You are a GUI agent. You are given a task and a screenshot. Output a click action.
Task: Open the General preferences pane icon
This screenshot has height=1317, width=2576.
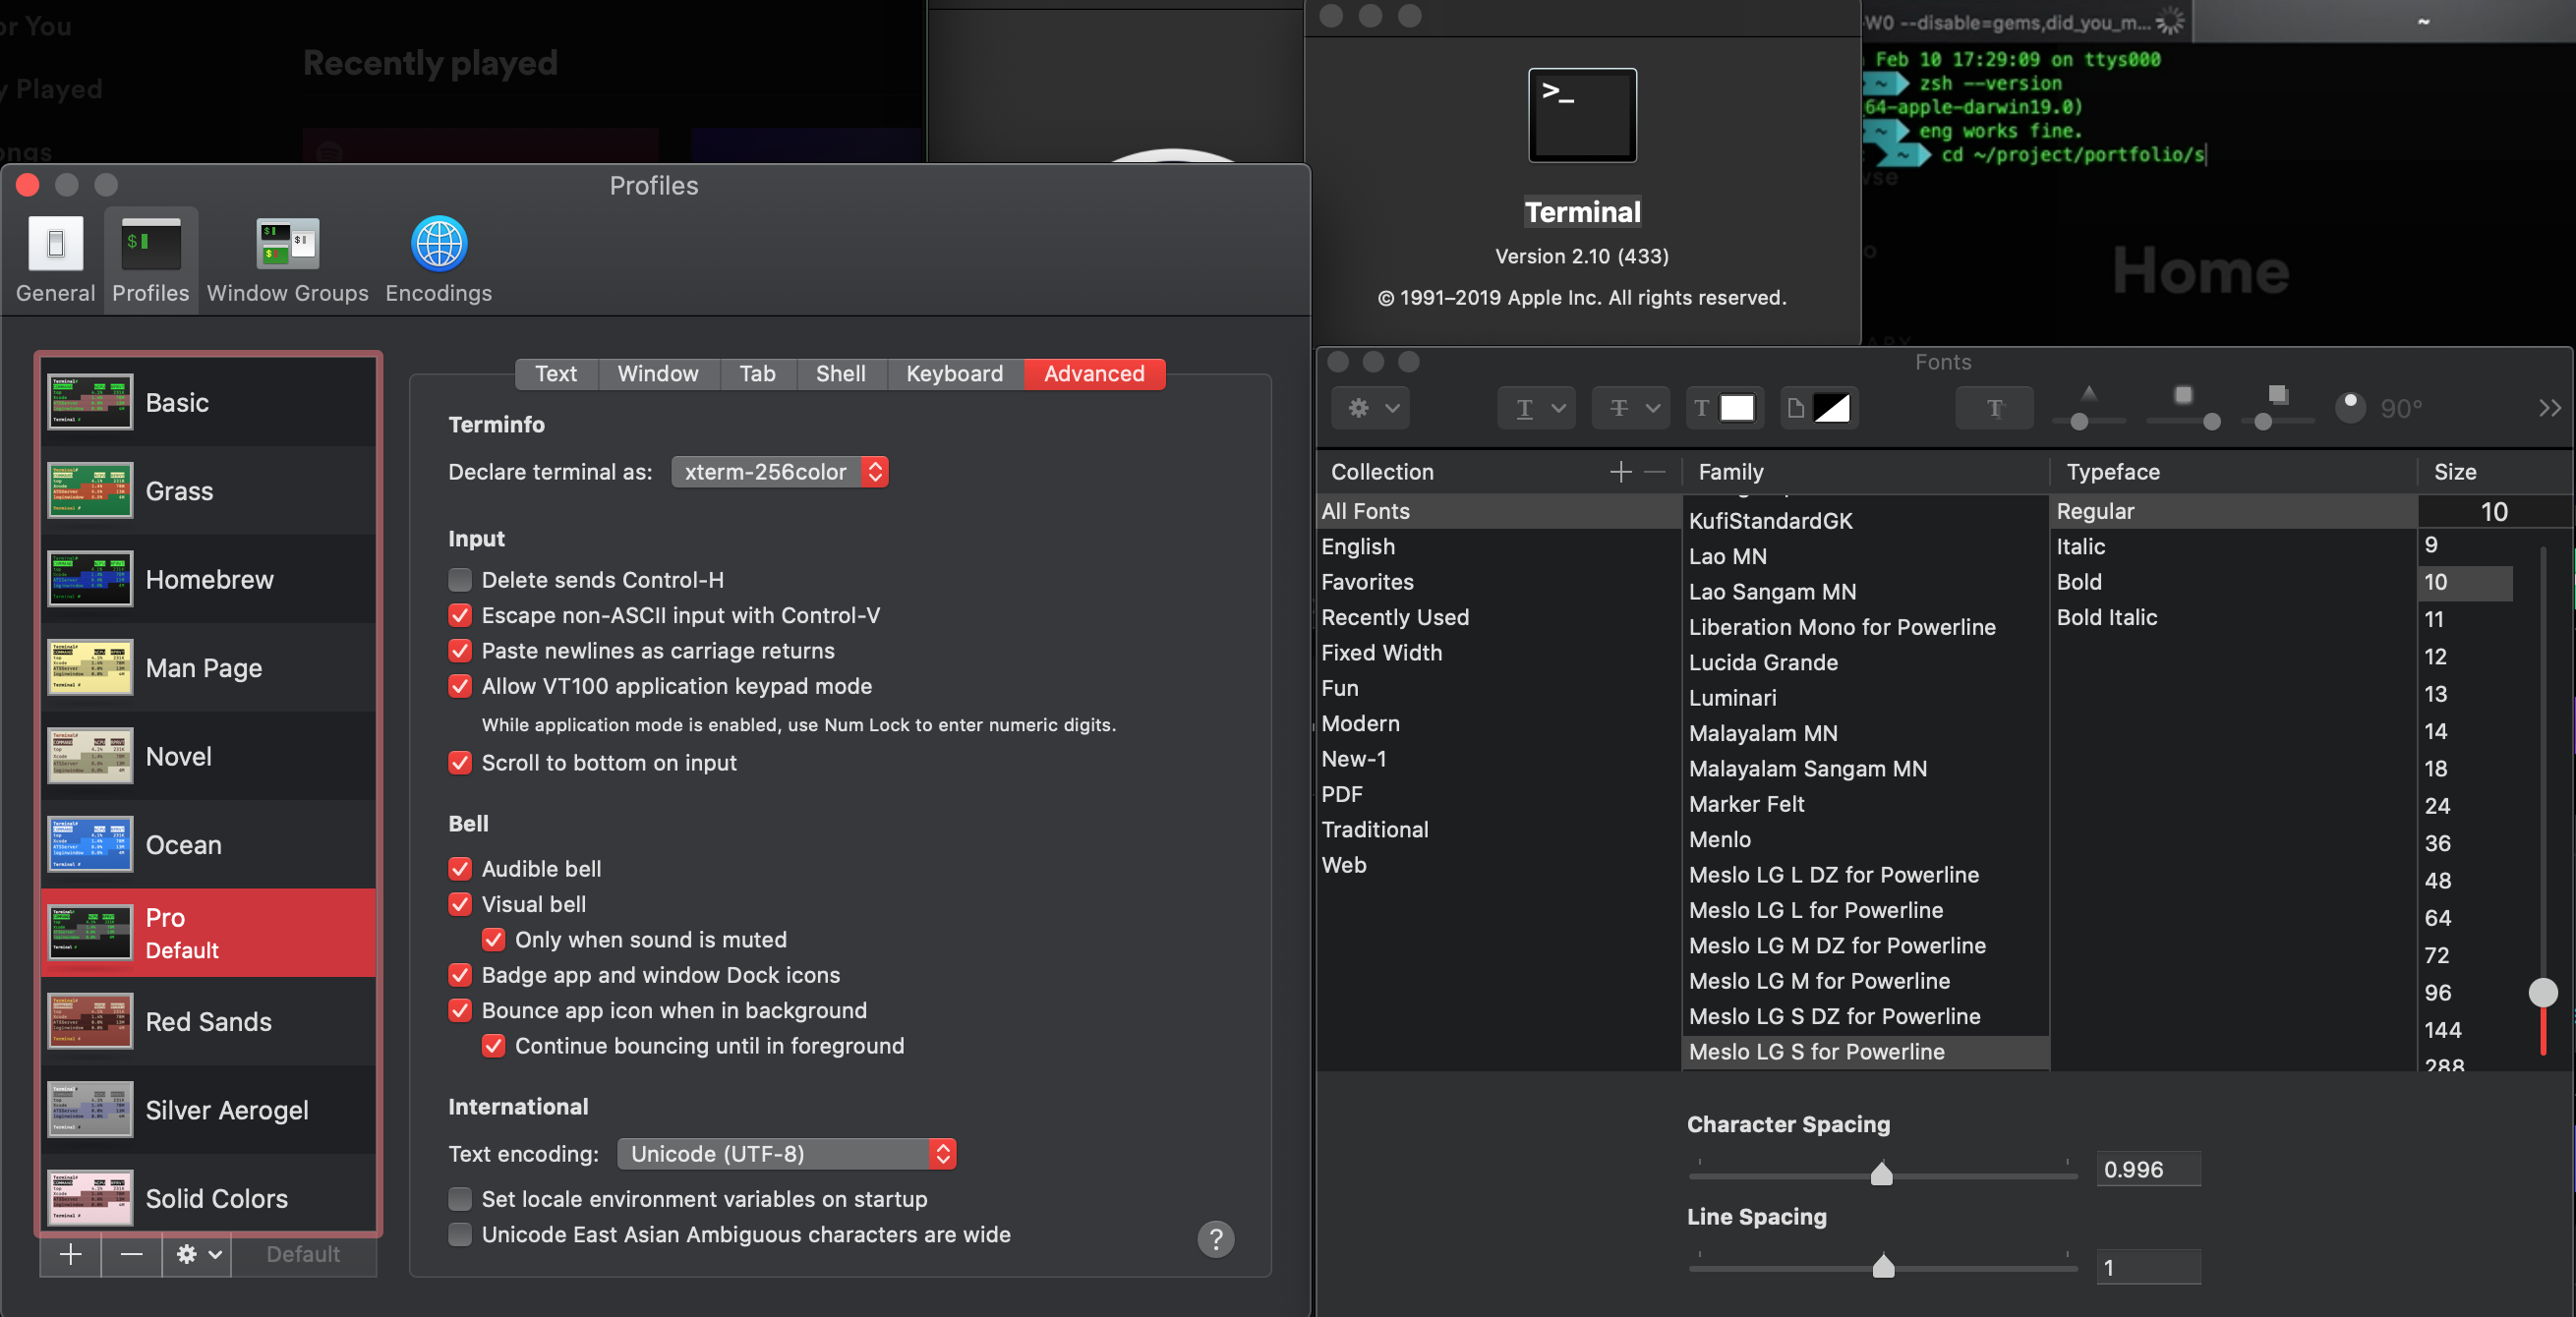[55, 245]
